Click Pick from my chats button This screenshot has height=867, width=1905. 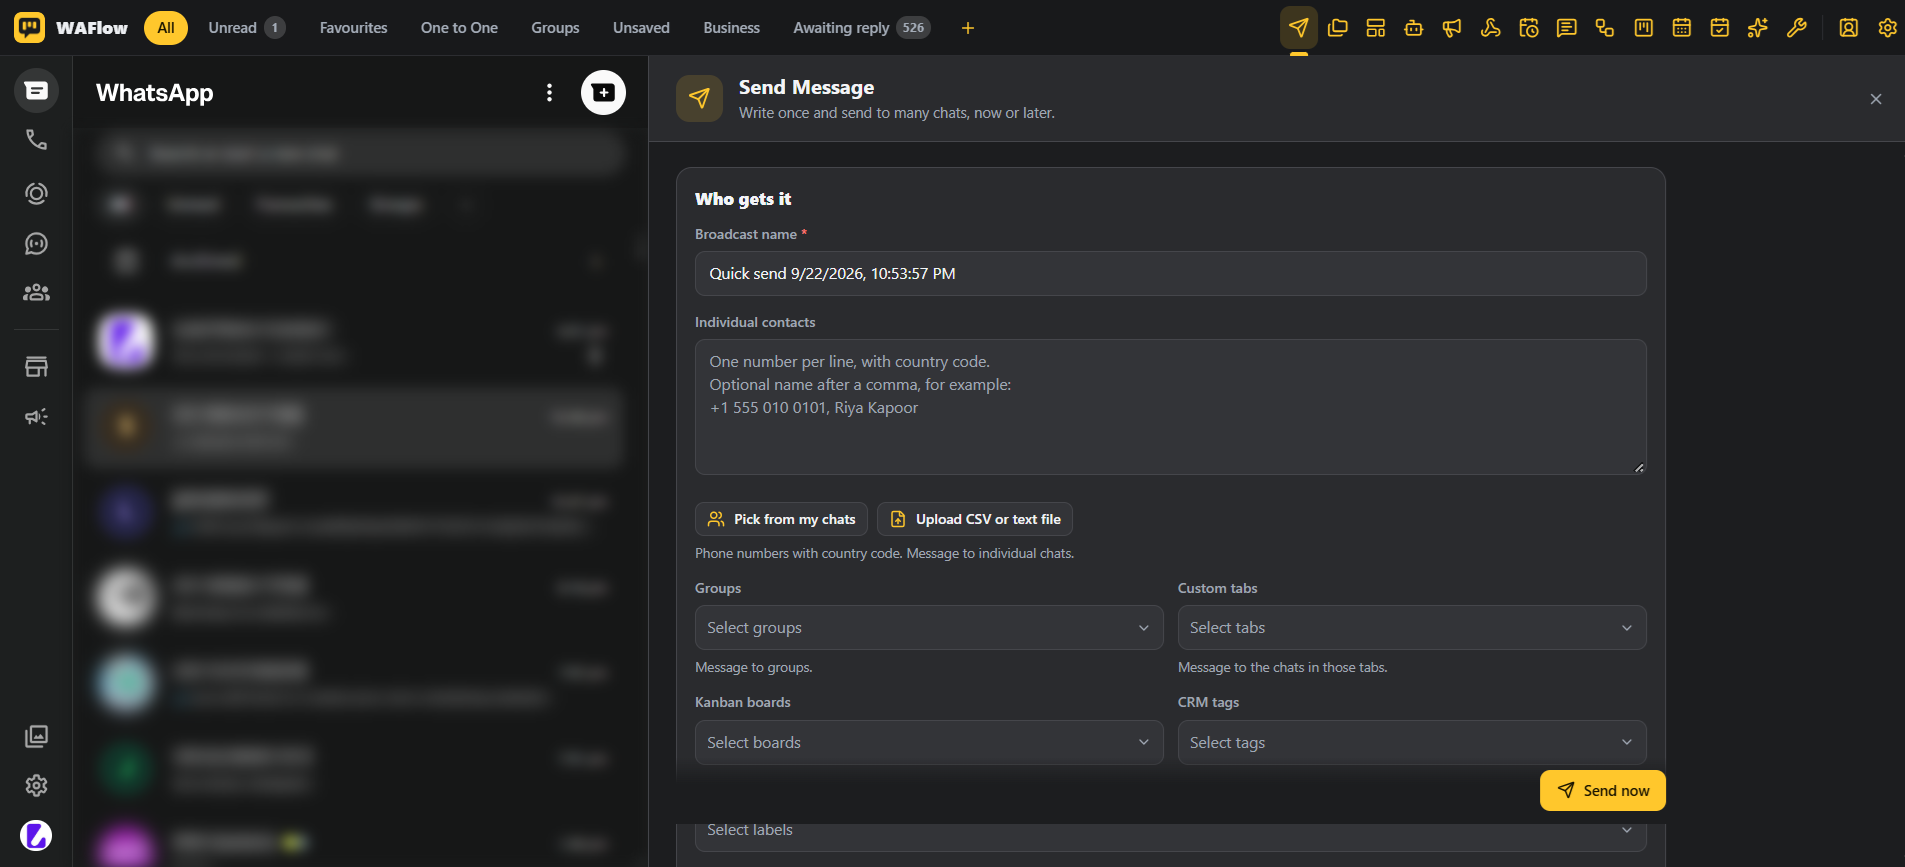tap(781, 519)
